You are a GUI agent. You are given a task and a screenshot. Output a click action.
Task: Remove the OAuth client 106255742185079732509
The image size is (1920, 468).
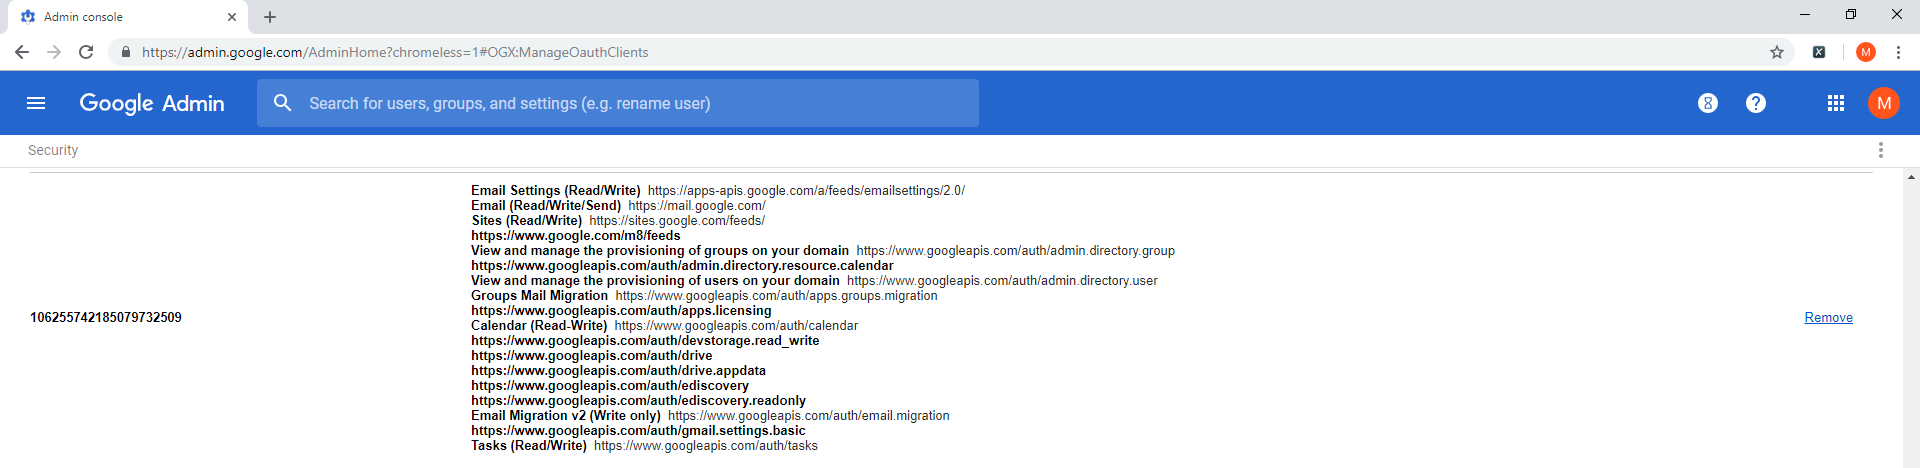[x=1829, y=318]
